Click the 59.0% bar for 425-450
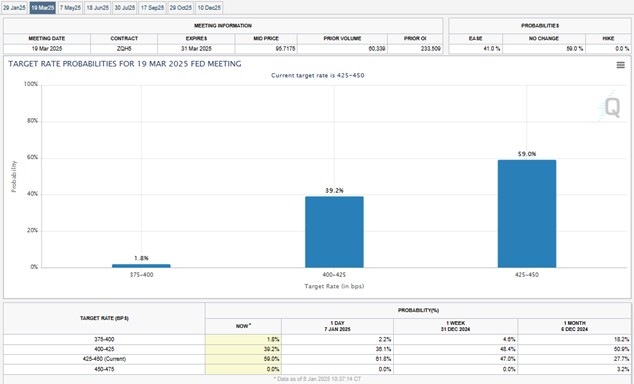 click(527, 213)
